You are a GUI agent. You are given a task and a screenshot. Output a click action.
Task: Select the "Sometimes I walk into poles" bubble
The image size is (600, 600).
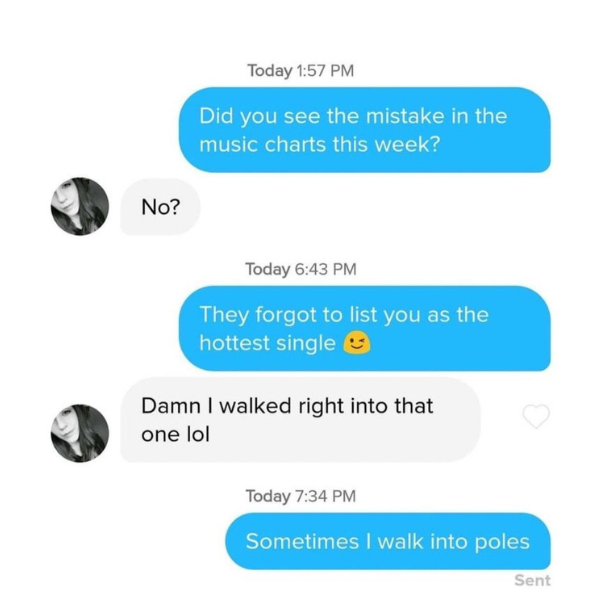coord(388,541)
